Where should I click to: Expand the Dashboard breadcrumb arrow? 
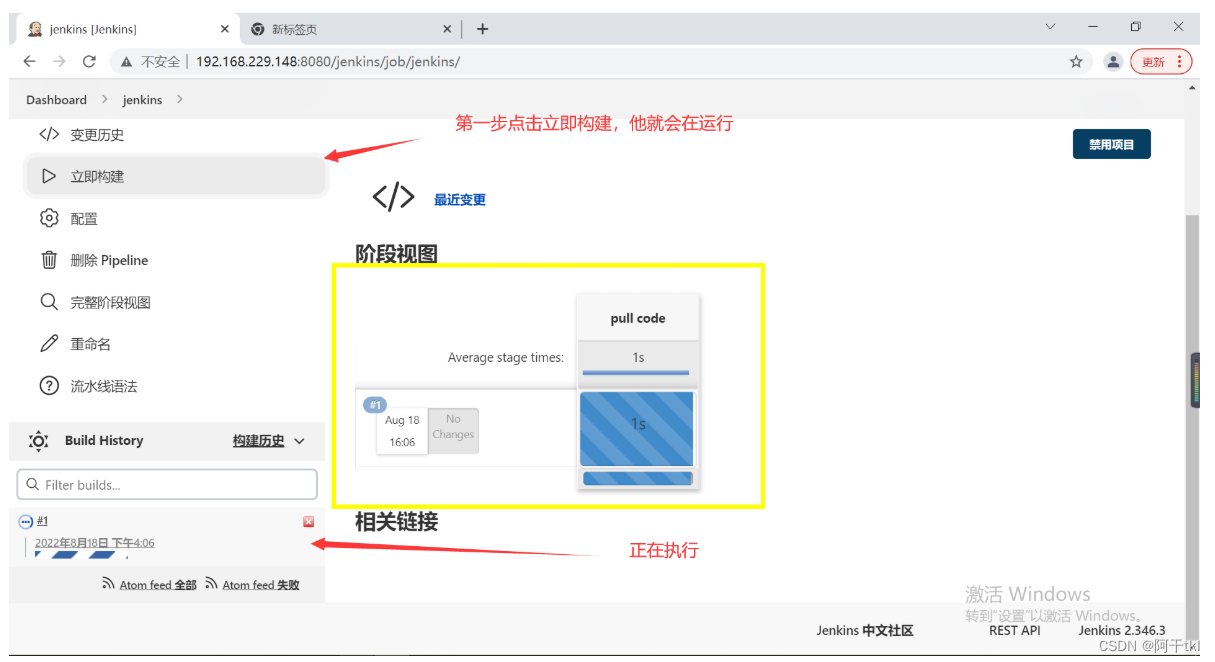103,100
